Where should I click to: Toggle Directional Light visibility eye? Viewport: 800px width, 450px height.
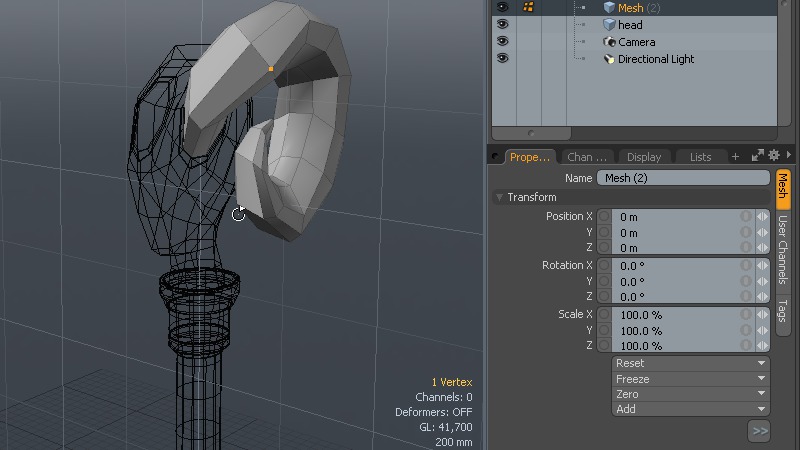pos(502,59)
